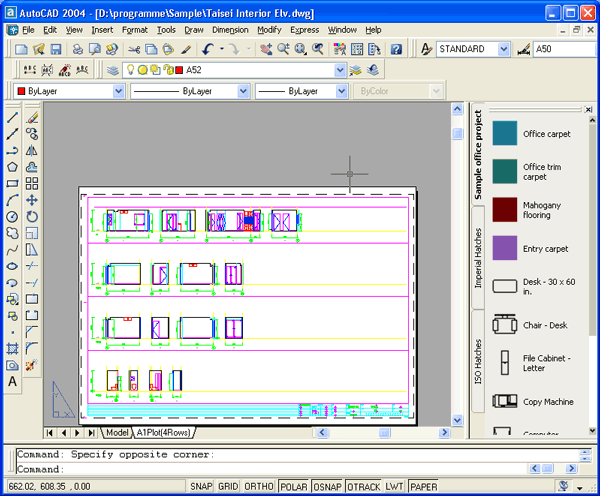Pick the Mahogany flooring swatch
This screenshot has width=600, height=496.
[x=505, y=210]
